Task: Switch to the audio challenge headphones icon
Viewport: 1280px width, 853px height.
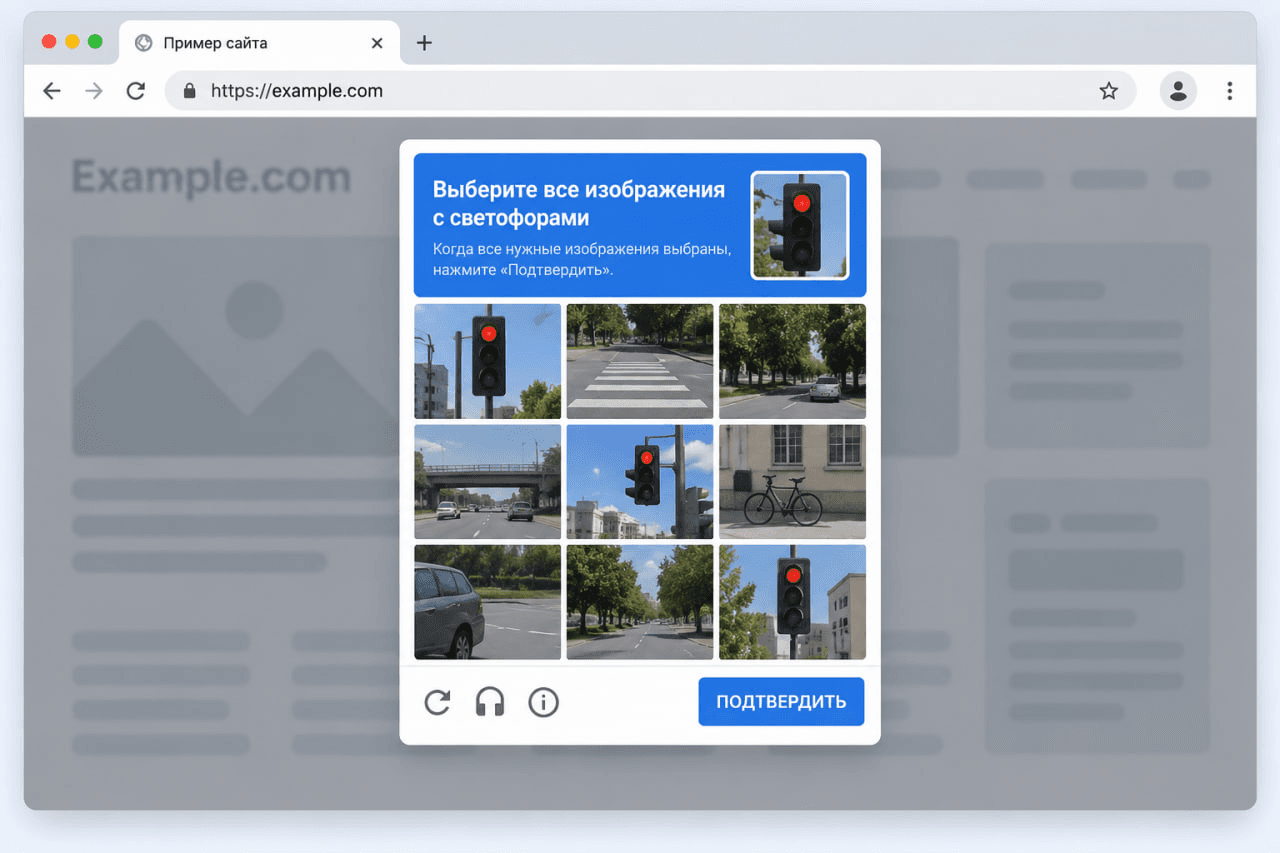Action: pos(489,702)
